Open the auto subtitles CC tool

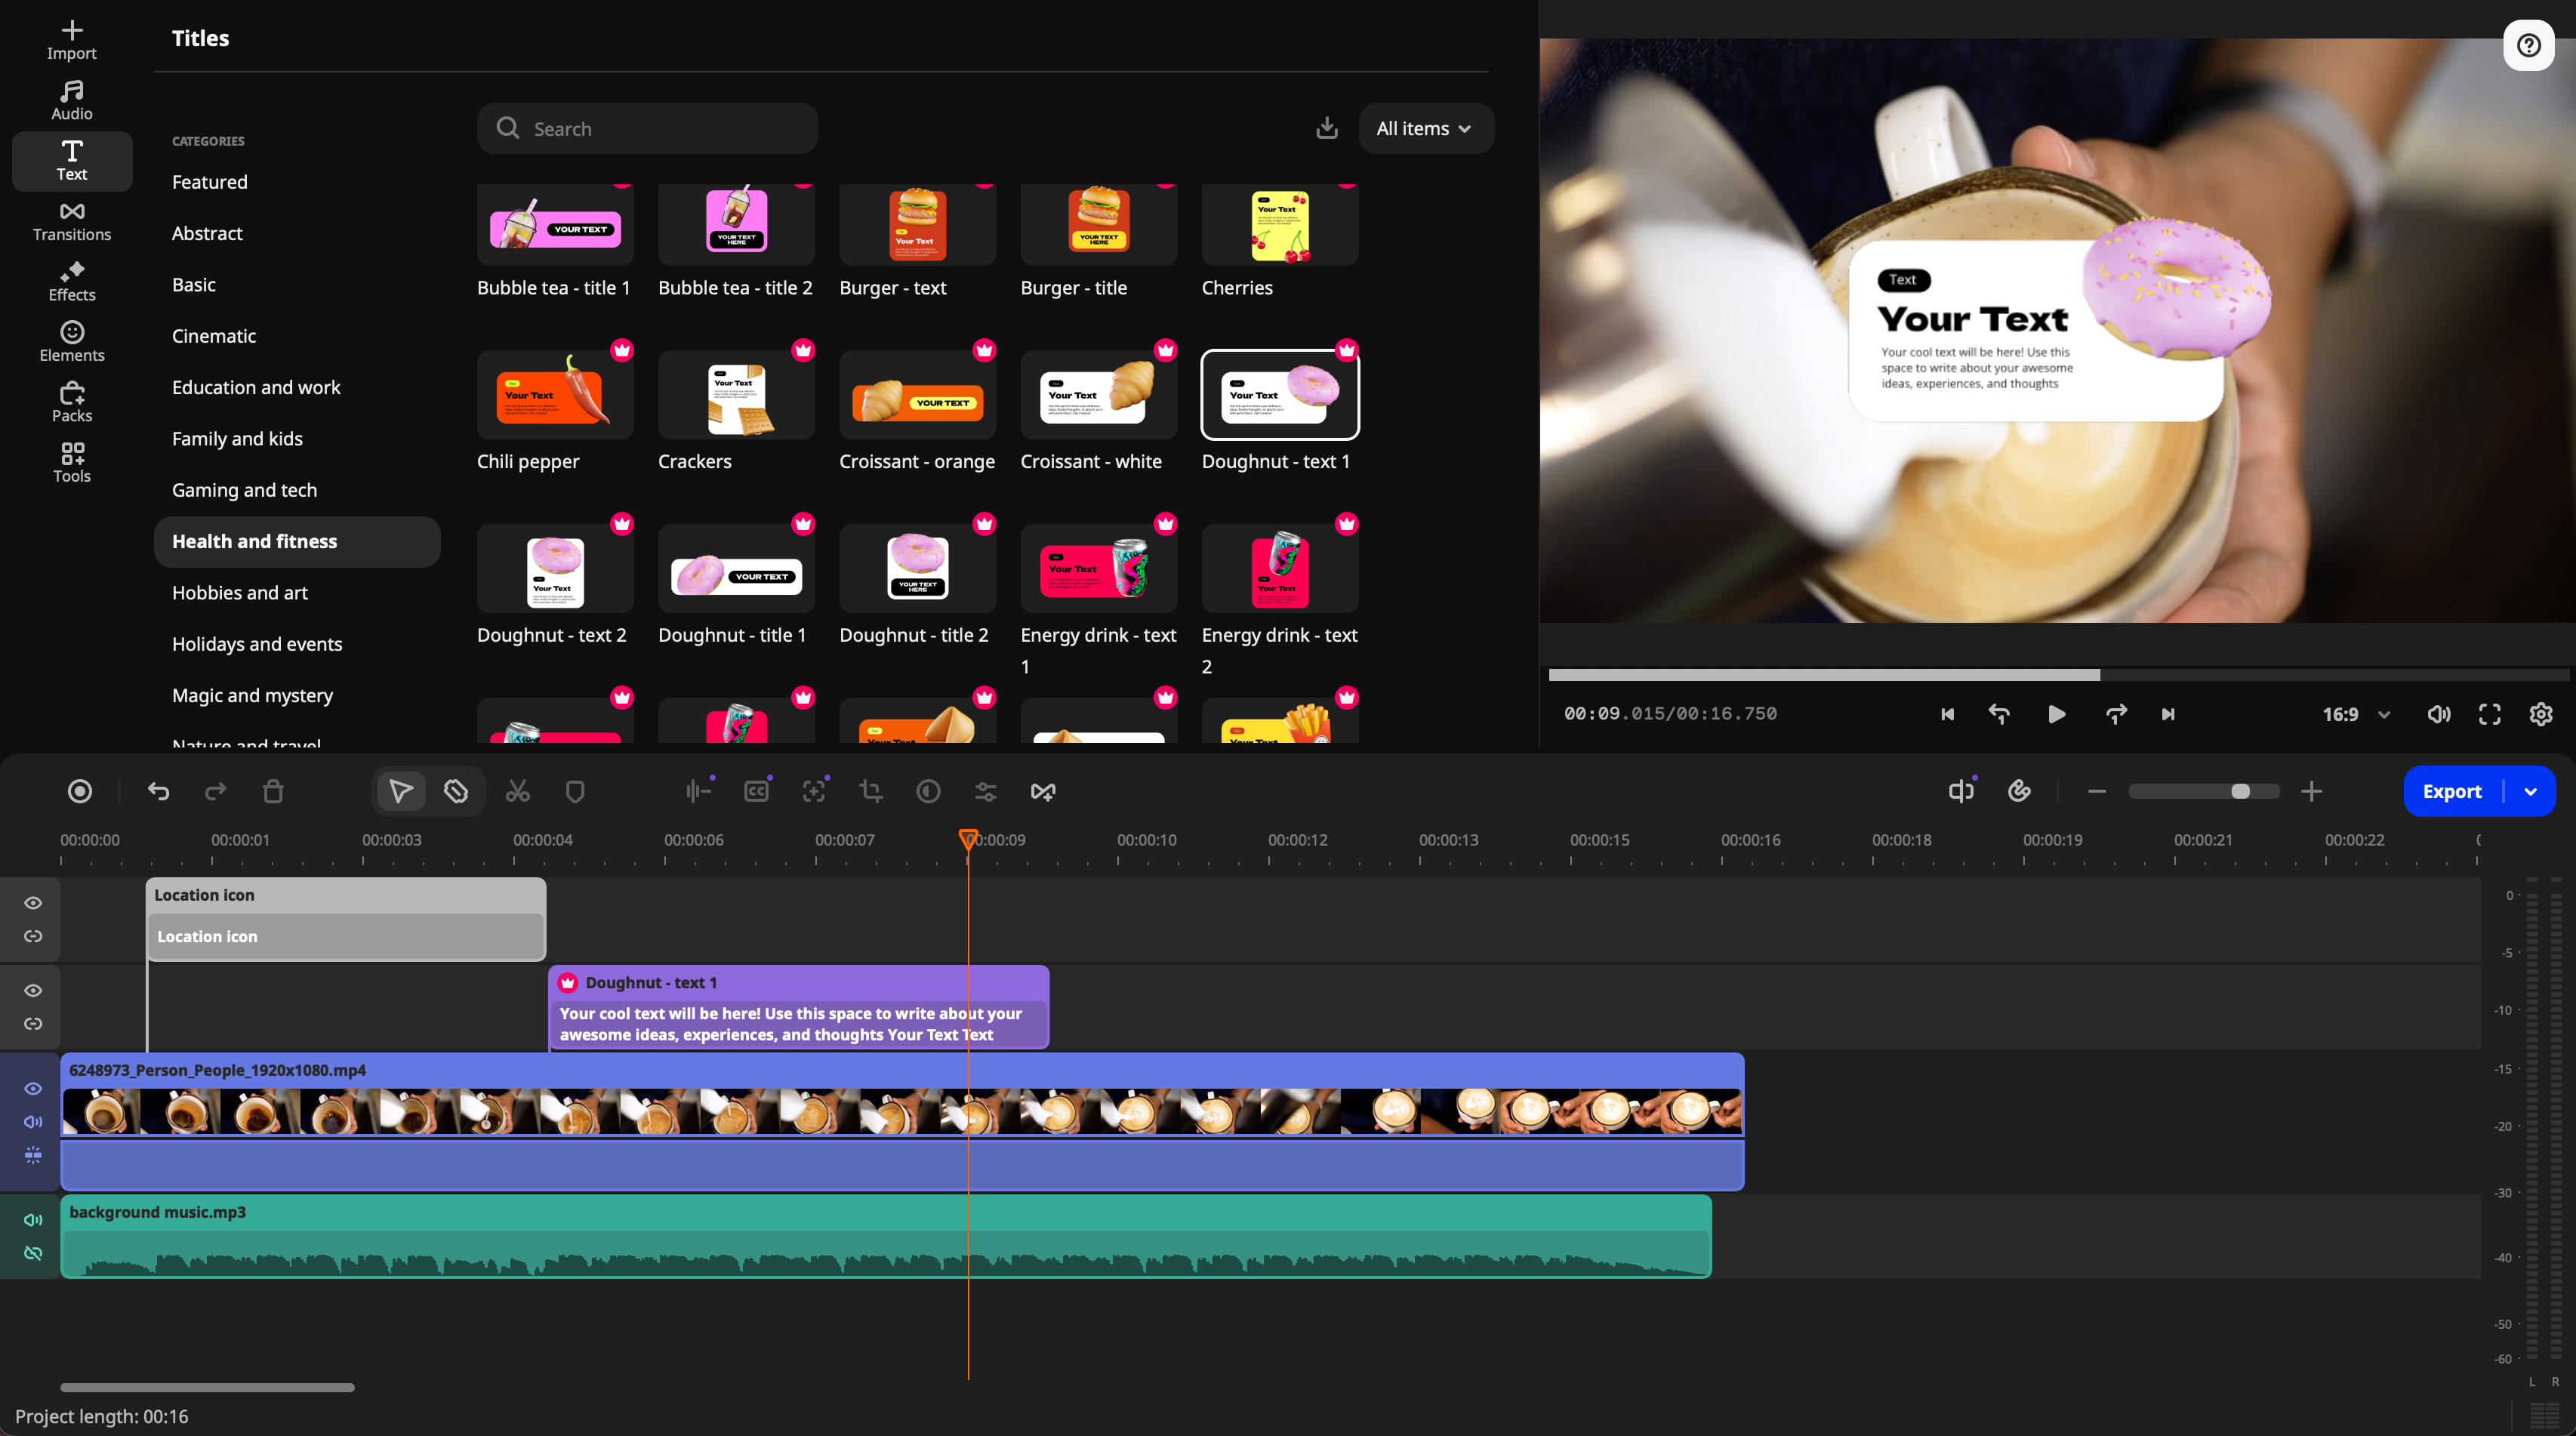point(757,791)
